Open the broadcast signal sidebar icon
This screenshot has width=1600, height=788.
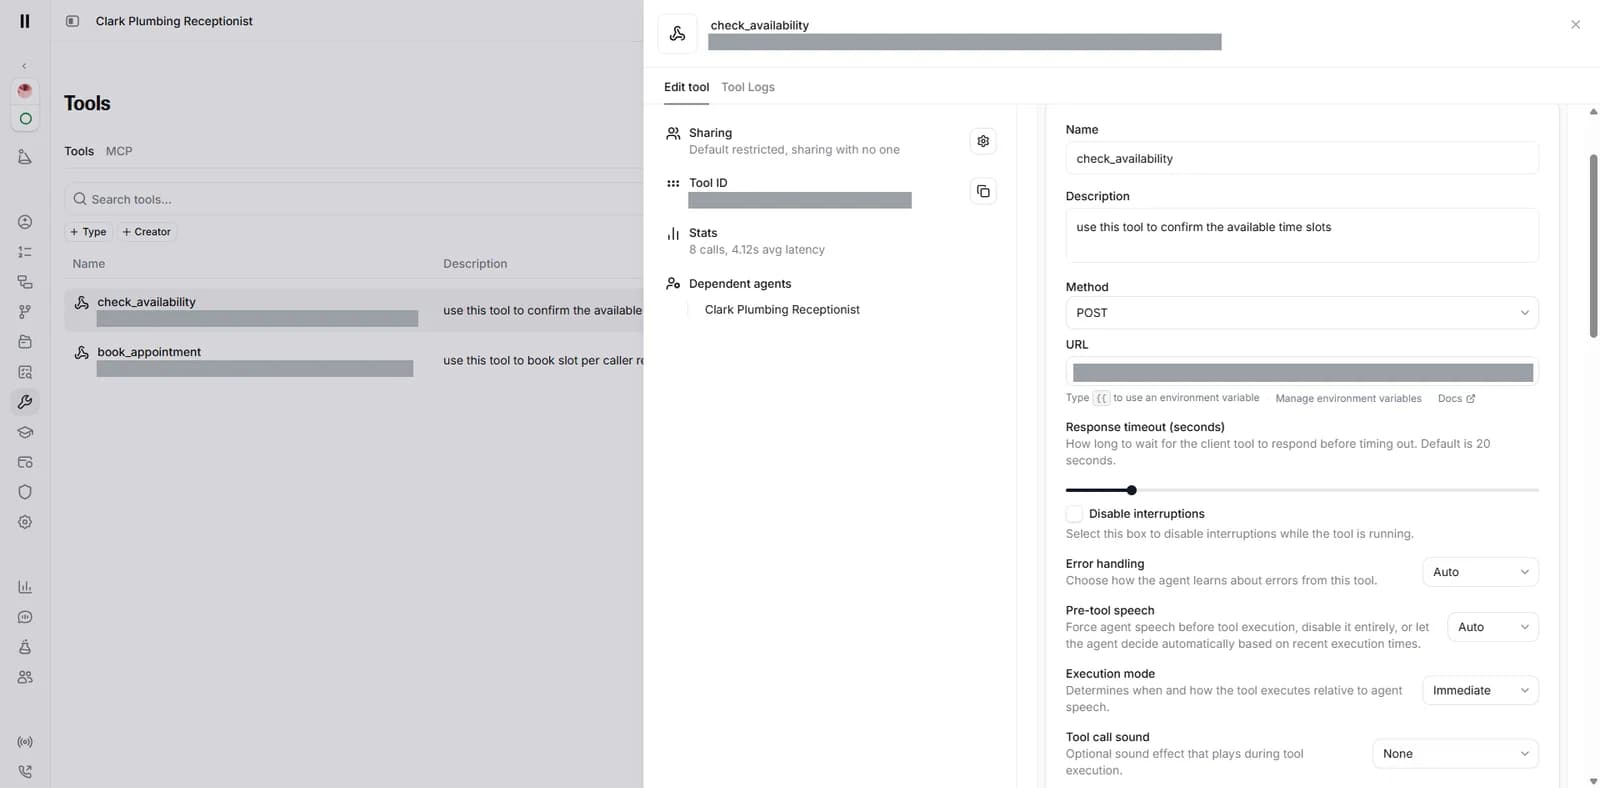(25, 742)
